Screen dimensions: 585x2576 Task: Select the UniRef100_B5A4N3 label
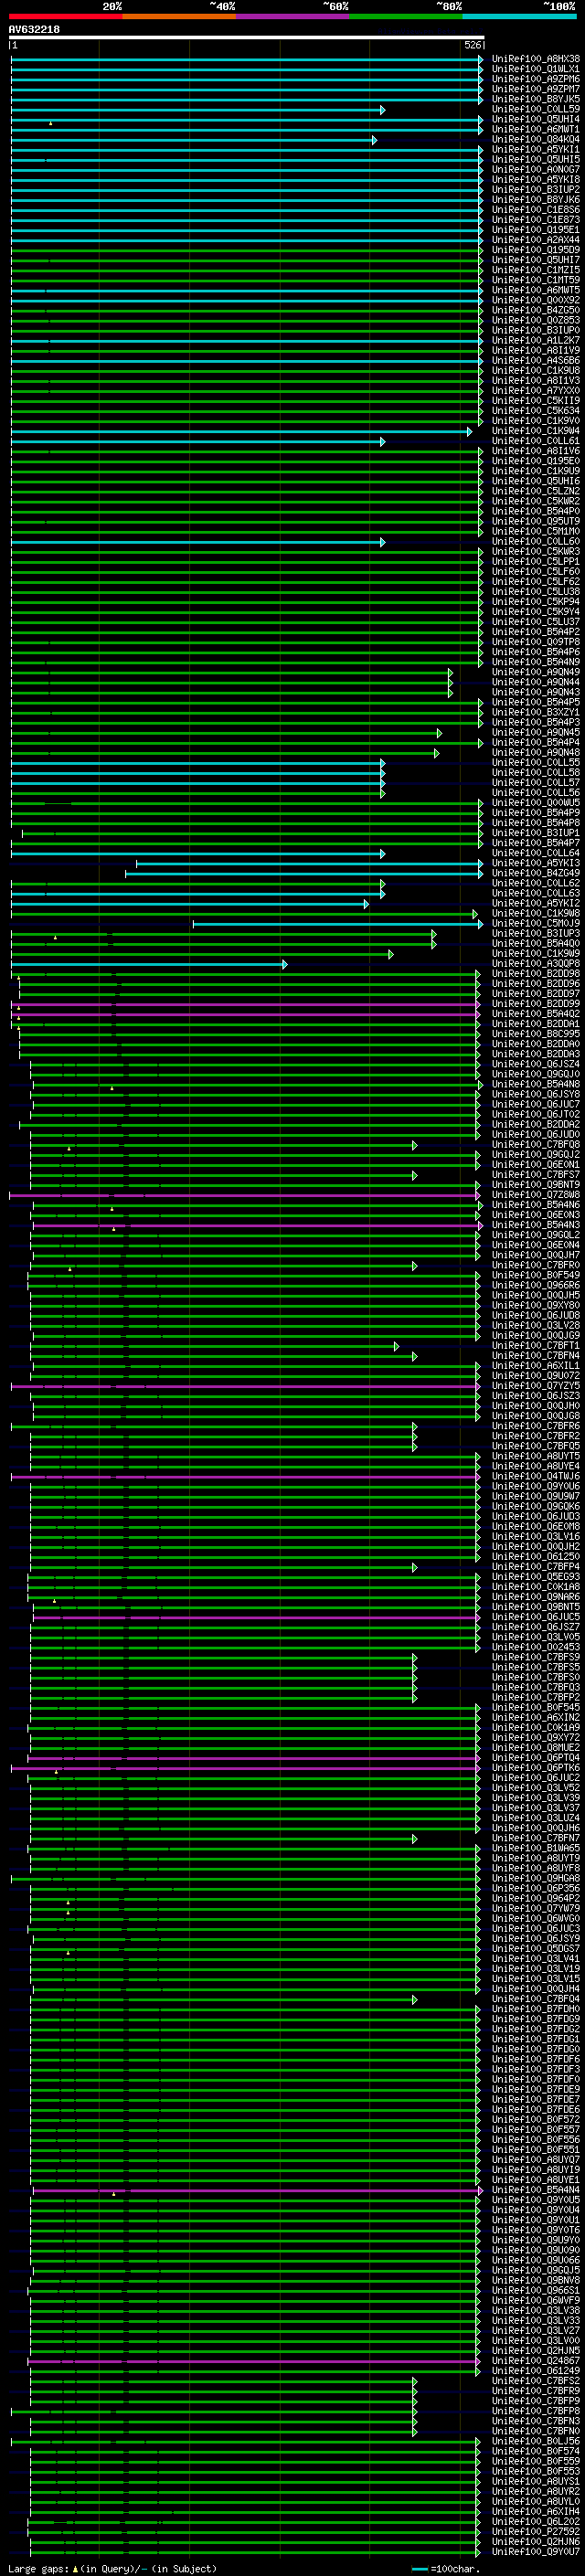pyautogui.click(x=535, y=1226)
